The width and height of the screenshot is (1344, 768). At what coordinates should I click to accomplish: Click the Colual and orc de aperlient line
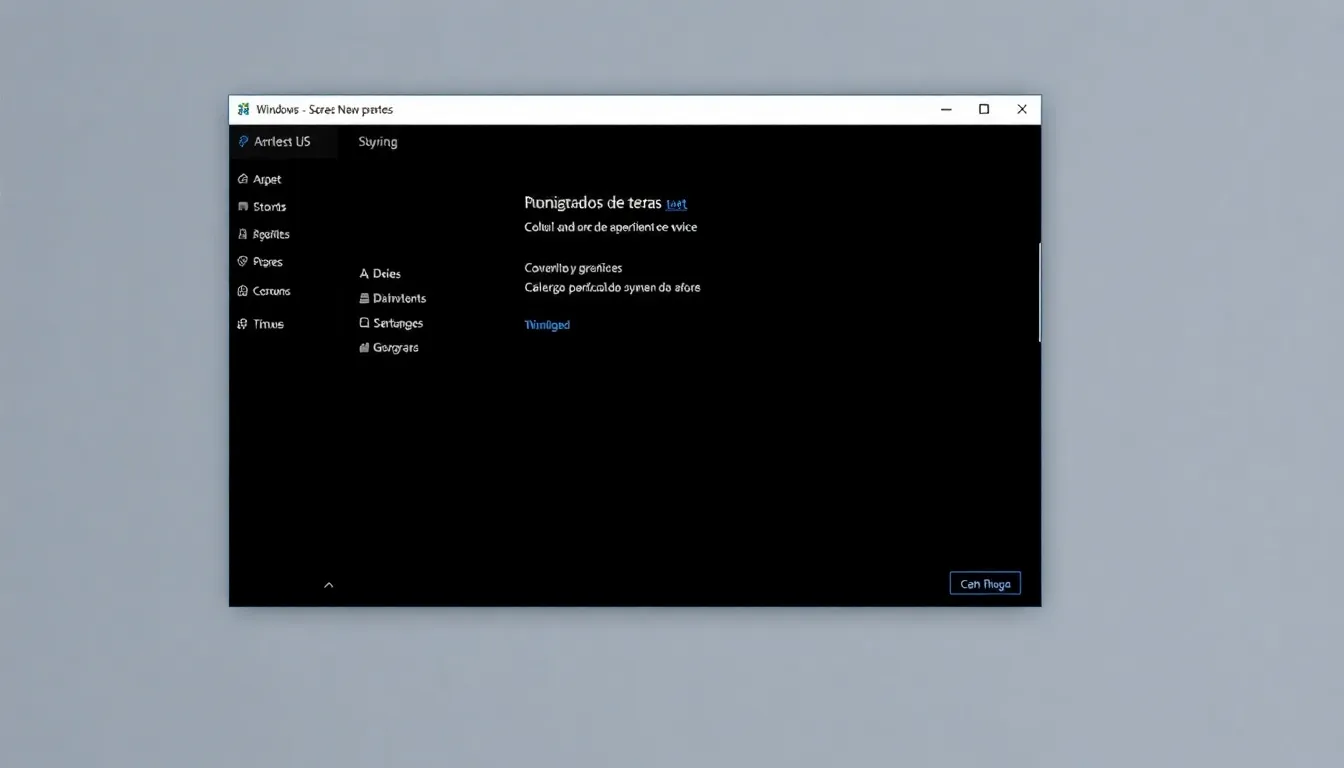coord(611,227)
